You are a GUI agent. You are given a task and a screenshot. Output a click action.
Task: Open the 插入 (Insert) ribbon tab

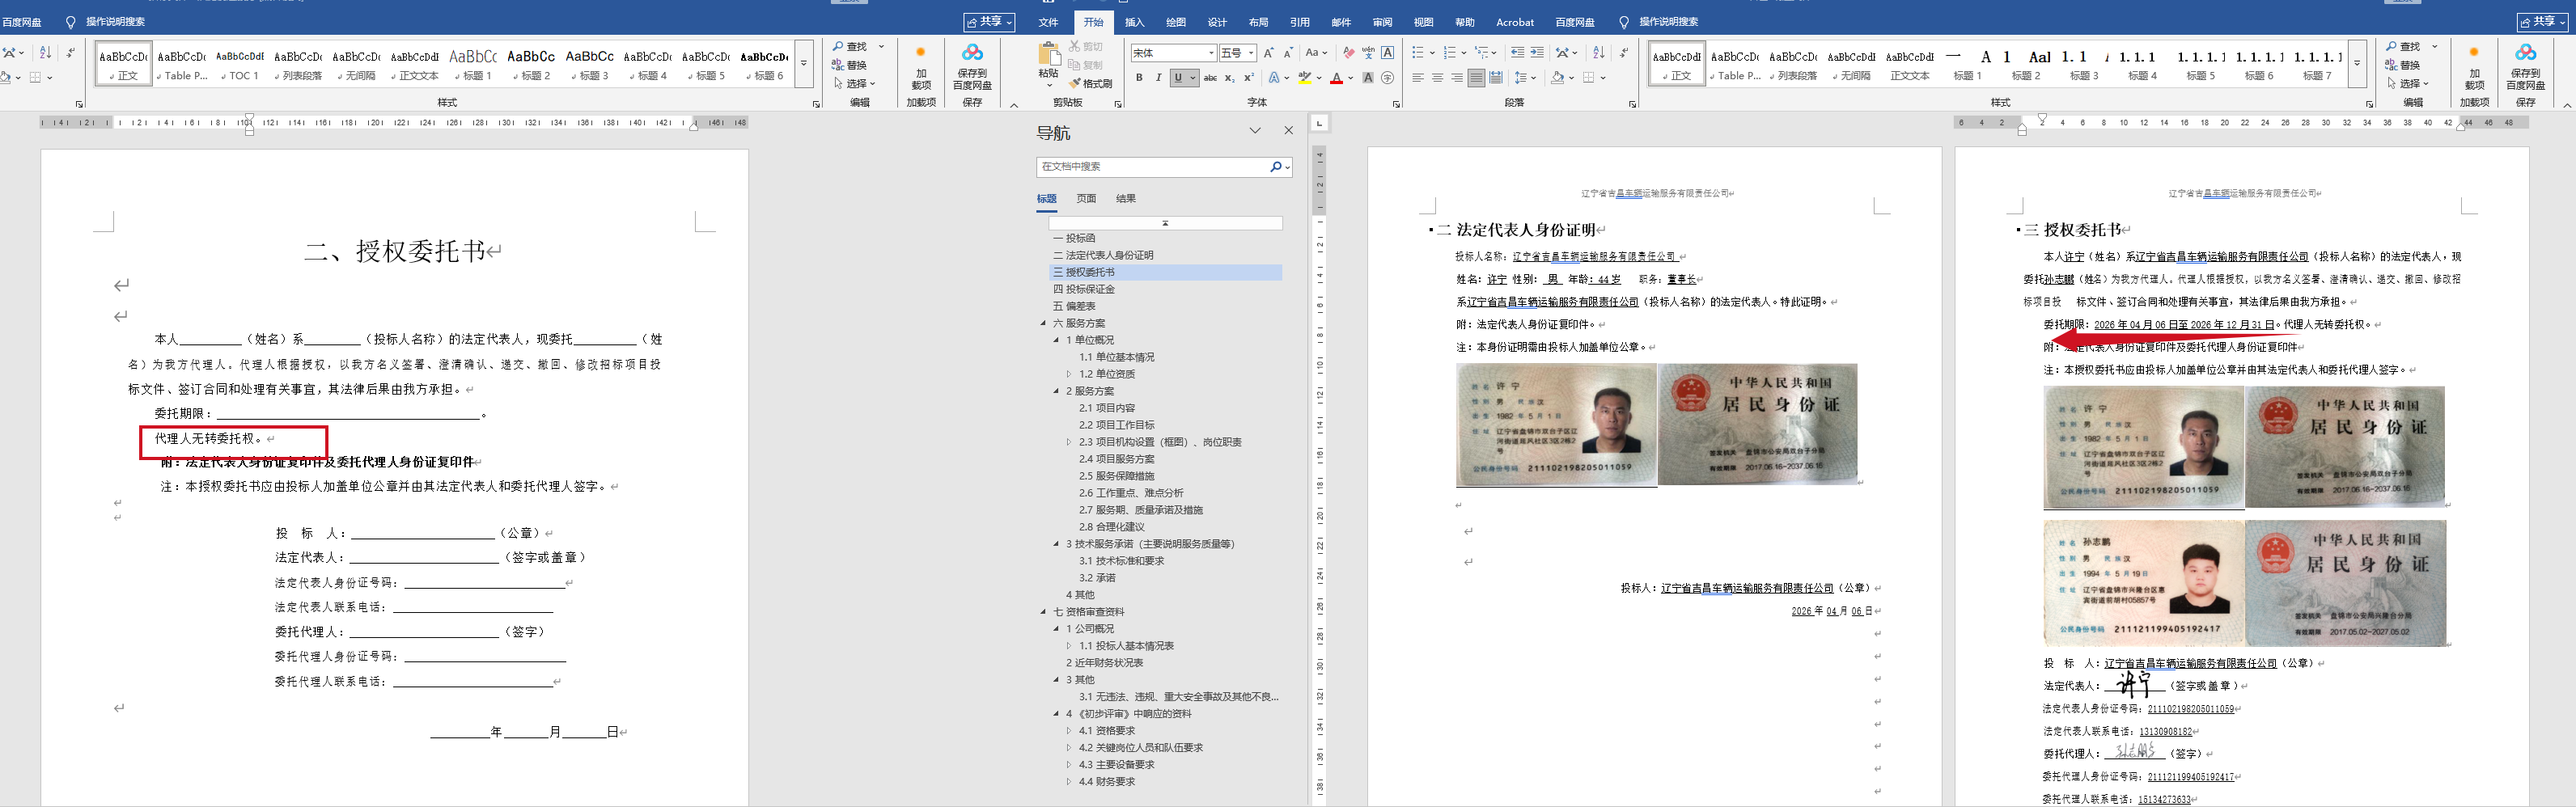coord(1134,22)
